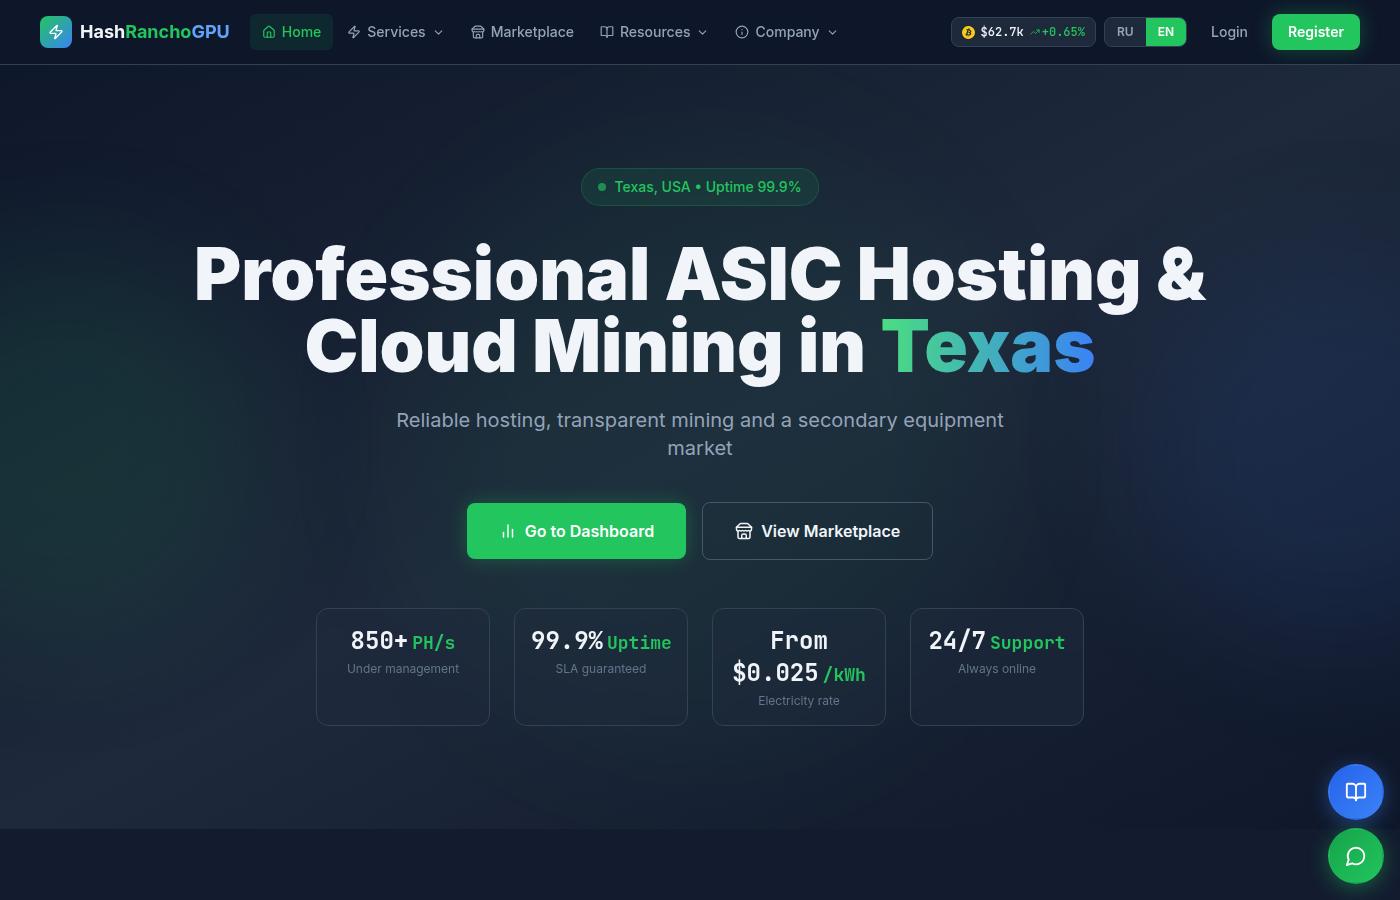Go to the Home nav item
This screenshot has height=900, width=1400.
point(291,32)
